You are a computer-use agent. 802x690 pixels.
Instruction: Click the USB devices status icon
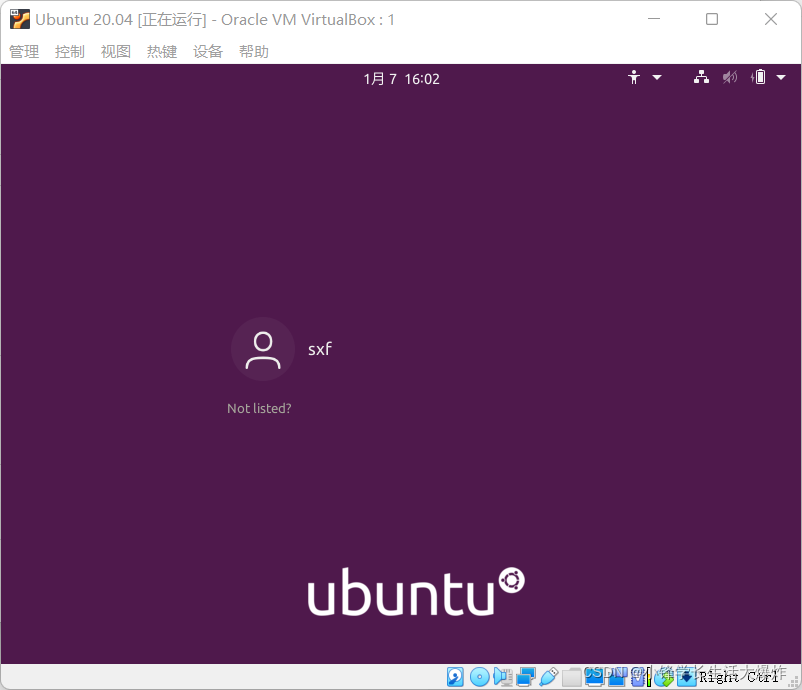[x=549, y=677]
